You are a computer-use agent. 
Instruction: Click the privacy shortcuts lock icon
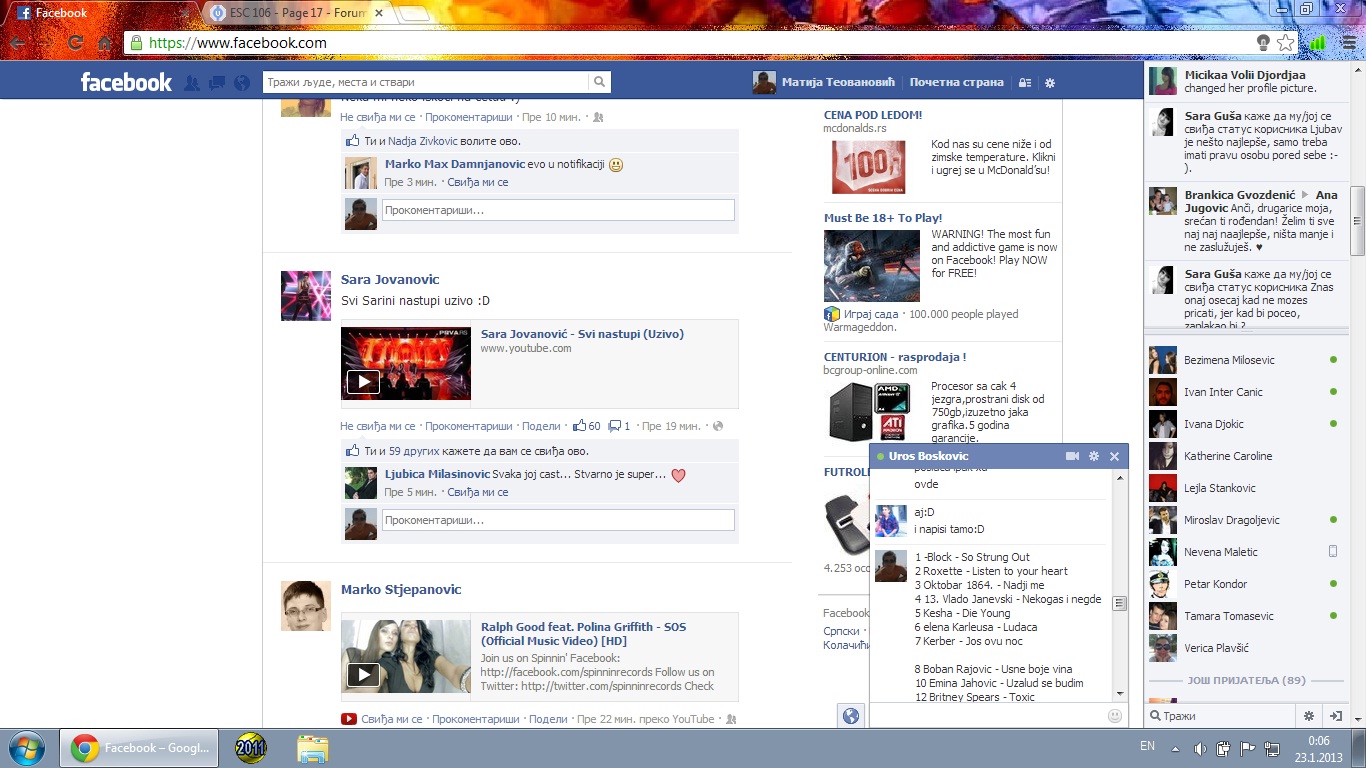click(x=1024, y=83)
